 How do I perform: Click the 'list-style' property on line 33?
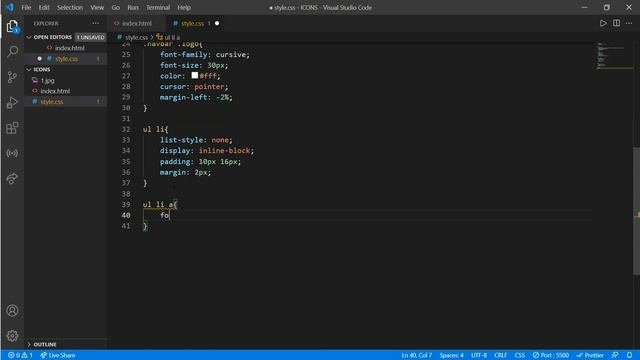coord(182,140)
